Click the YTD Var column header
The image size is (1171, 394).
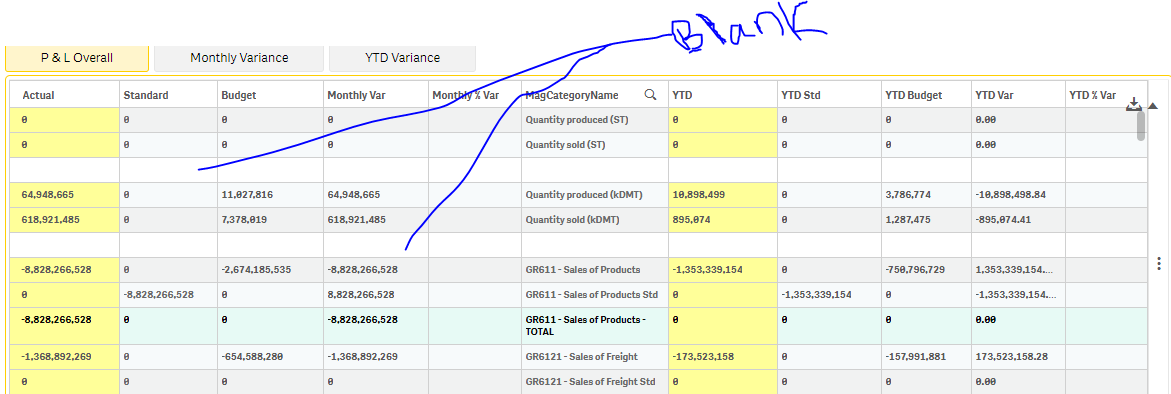994,95
